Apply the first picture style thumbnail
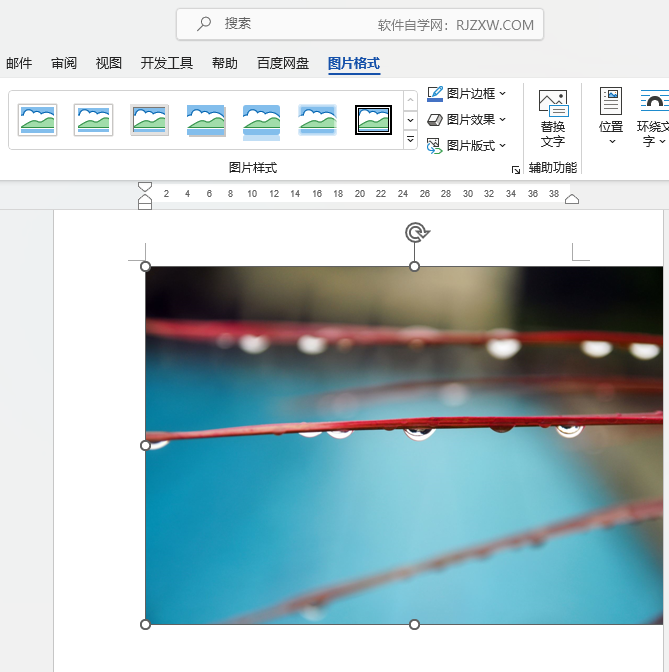The height and width of the screenshot is (672, 669). (x=37, y=120)
